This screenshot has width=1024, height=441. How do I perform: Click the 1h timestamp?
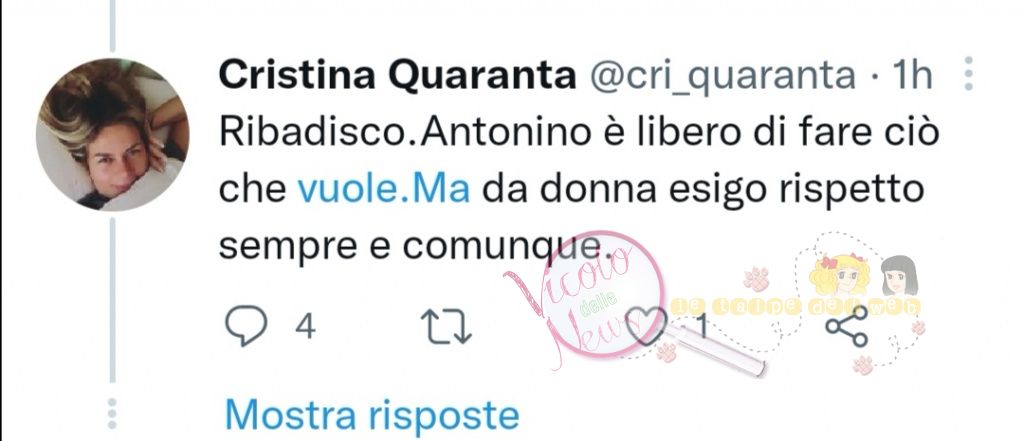913,76
